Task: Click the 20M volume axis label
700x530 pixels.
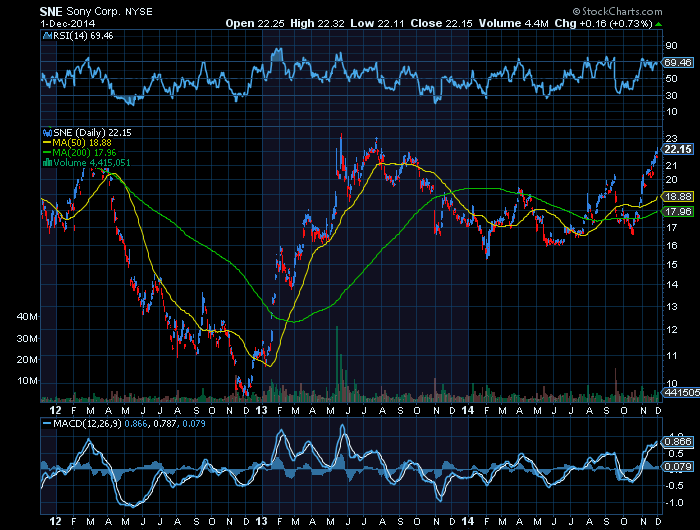Action: [27, 359]
